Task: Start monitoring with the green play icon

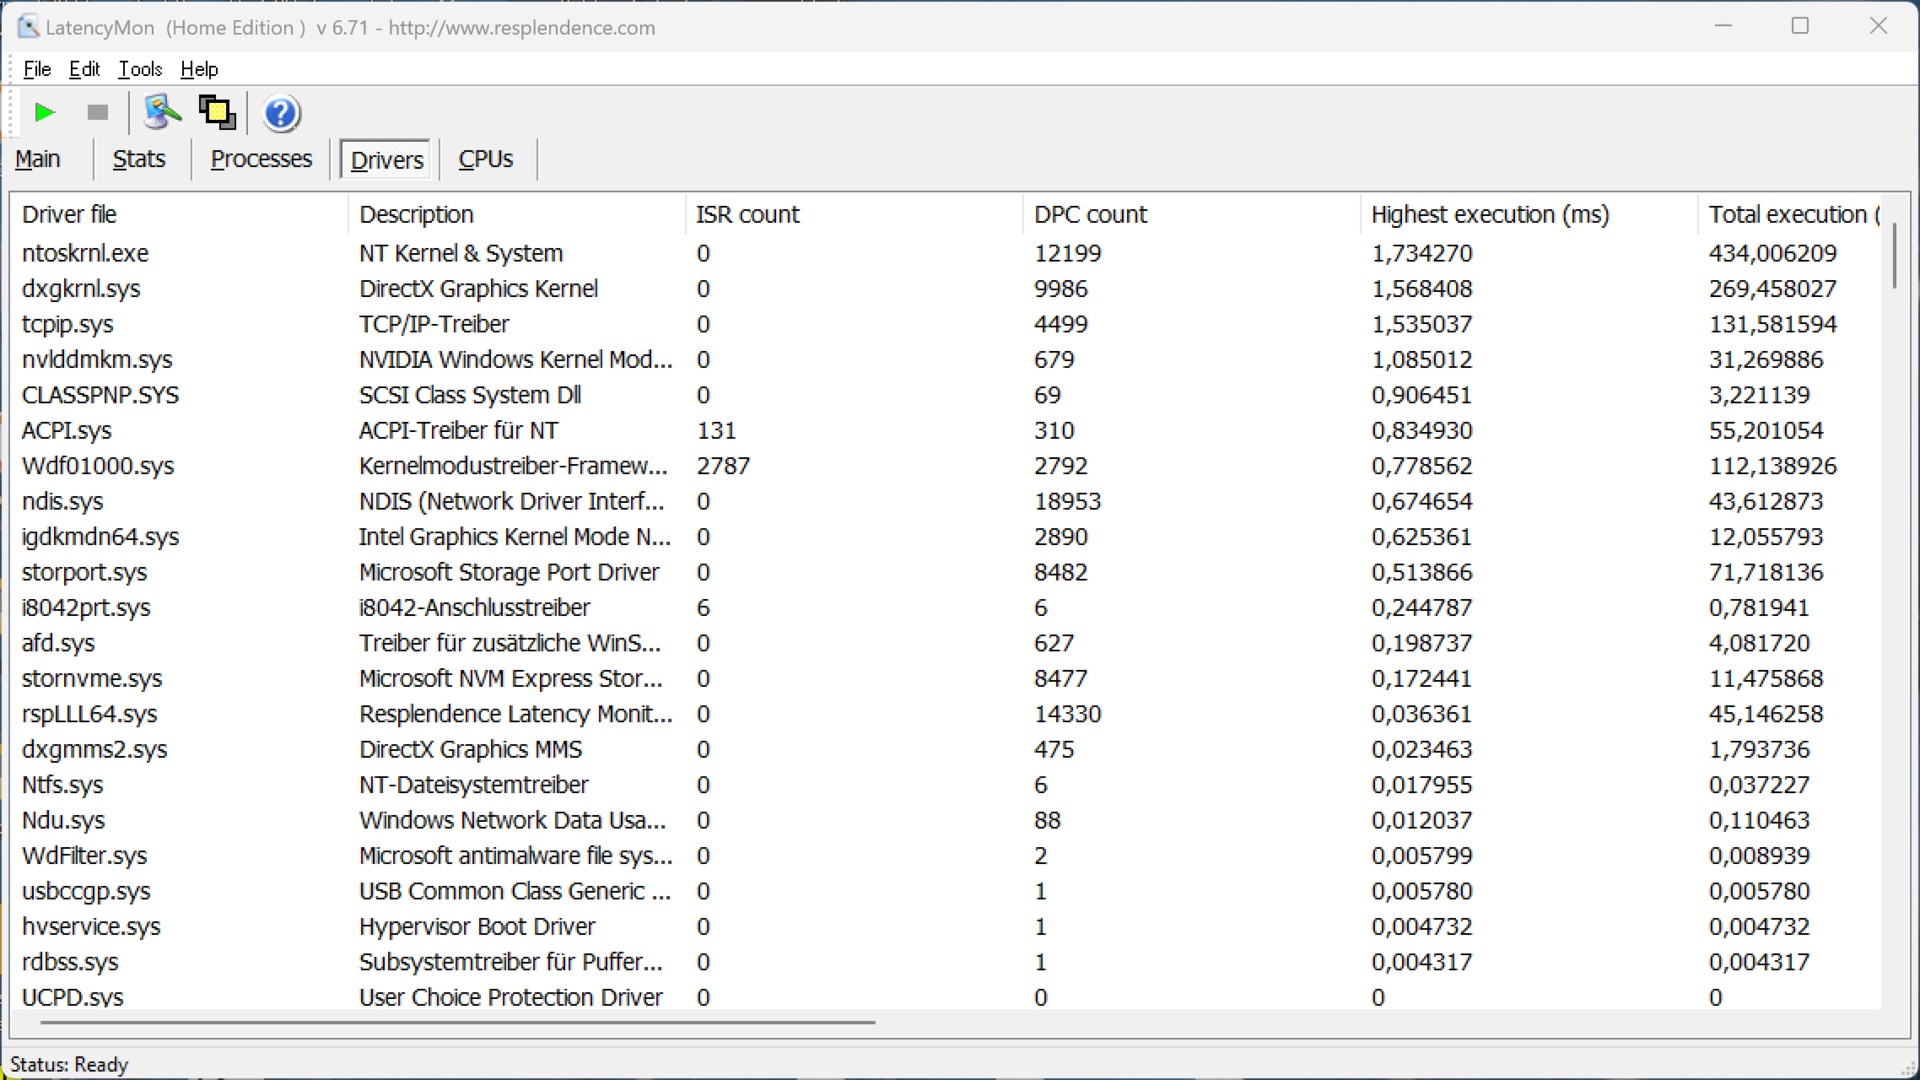Action: coord(44,113)
